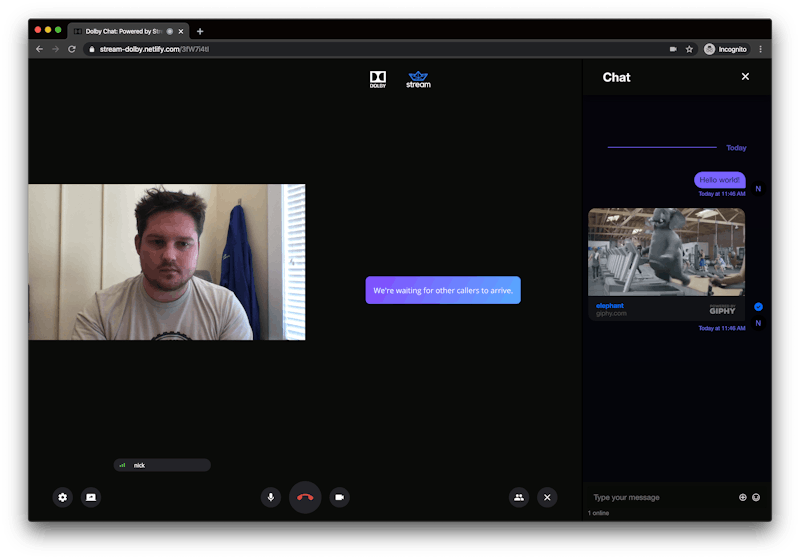Click the elephant GIF thumbnail

(x=666, y=252)
